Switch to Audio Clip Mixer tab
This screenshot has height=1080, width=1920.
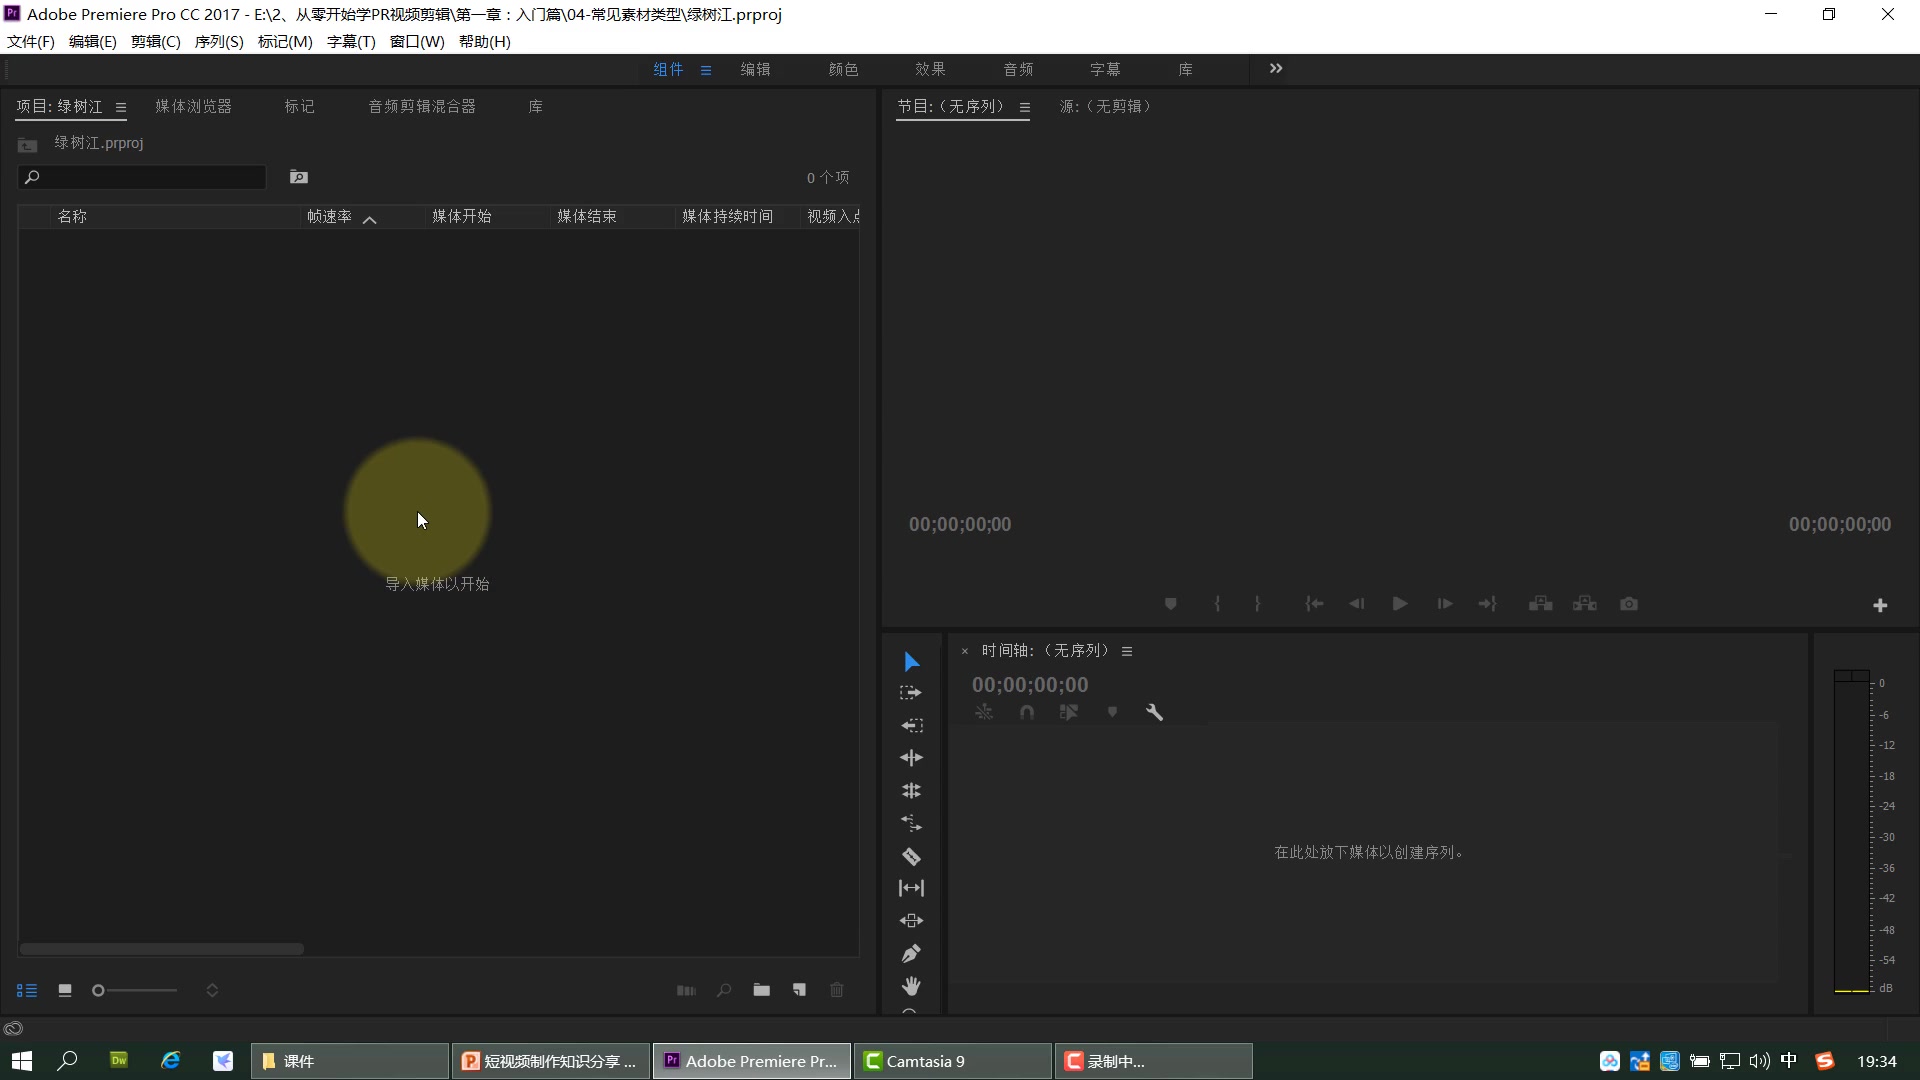422,106
